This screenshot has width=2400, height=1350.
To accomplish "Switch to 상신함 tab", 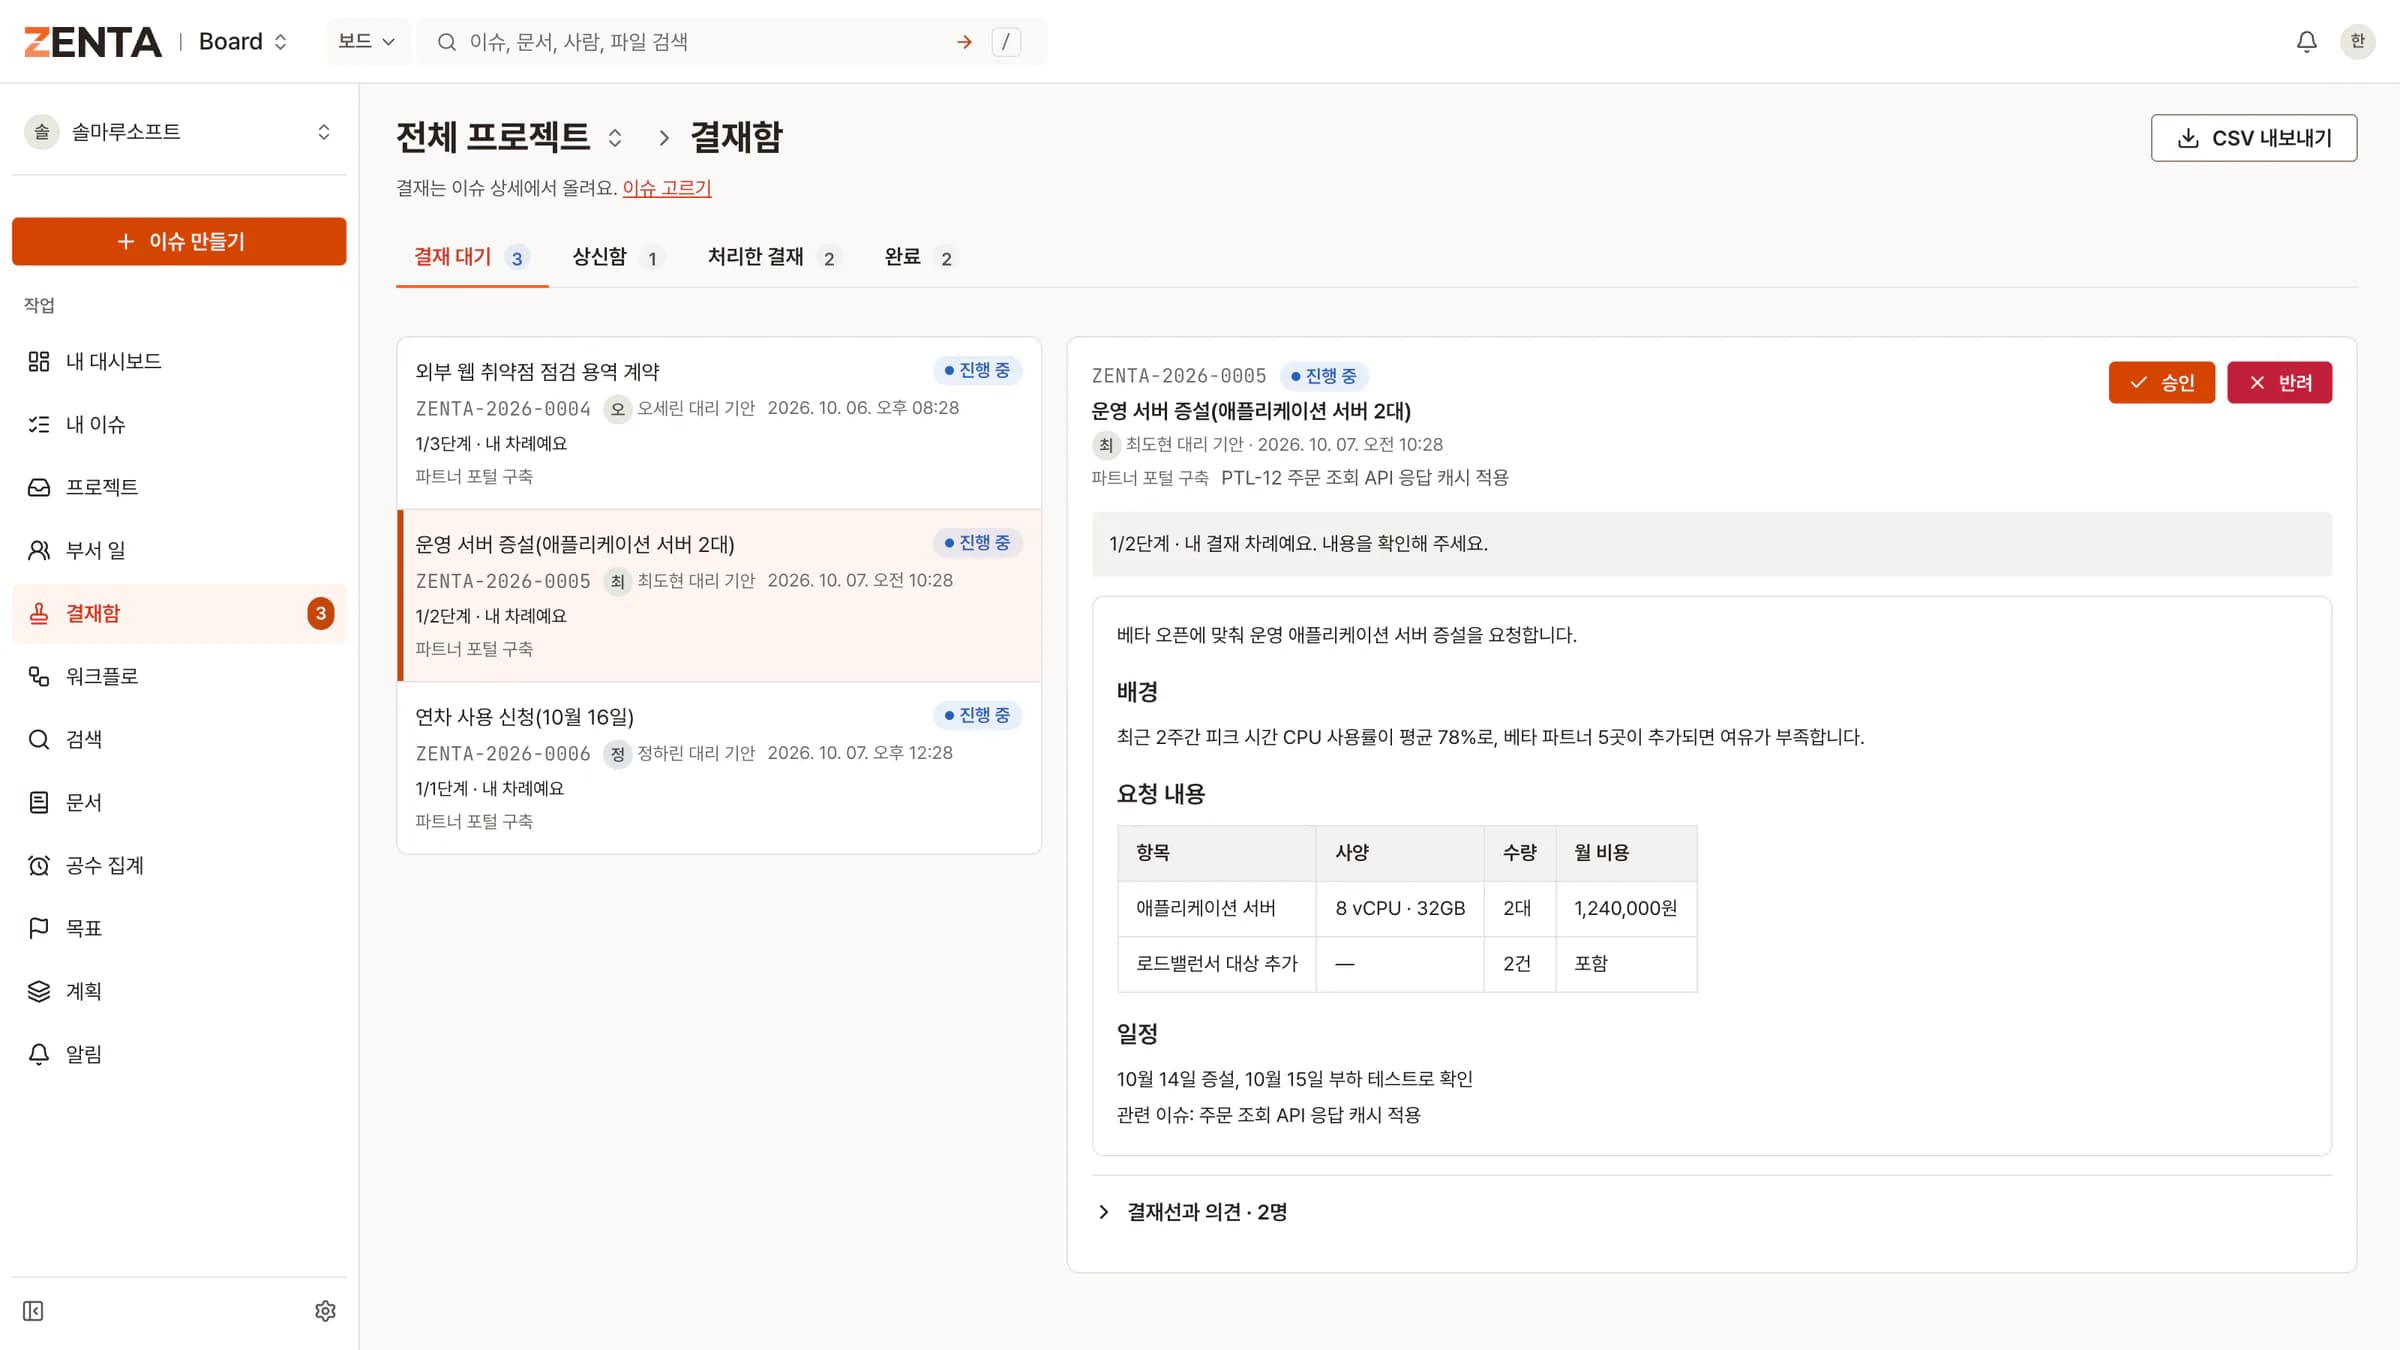I will pos(617,258).
